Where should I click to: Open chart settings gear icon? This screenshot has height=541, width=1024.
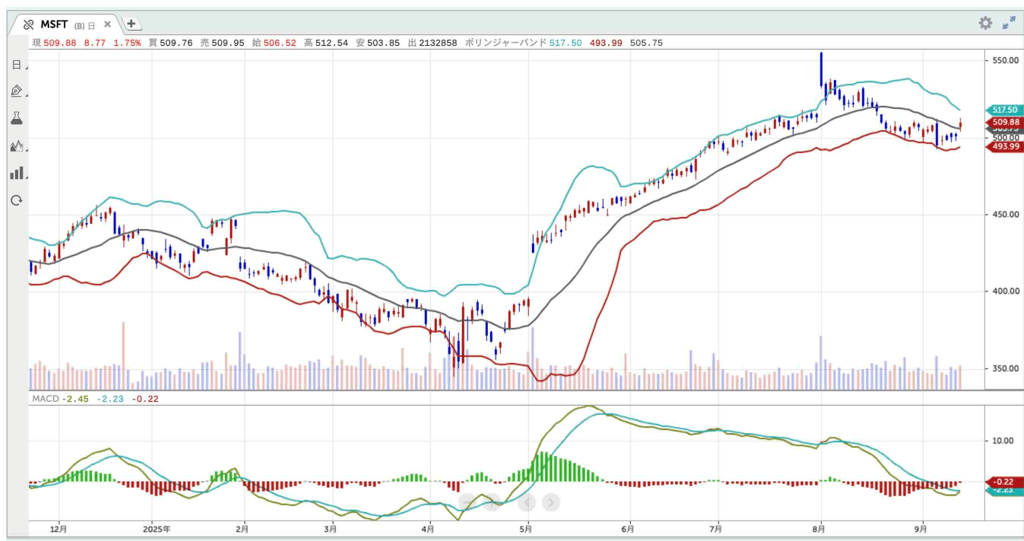click(x=985, y=23)
